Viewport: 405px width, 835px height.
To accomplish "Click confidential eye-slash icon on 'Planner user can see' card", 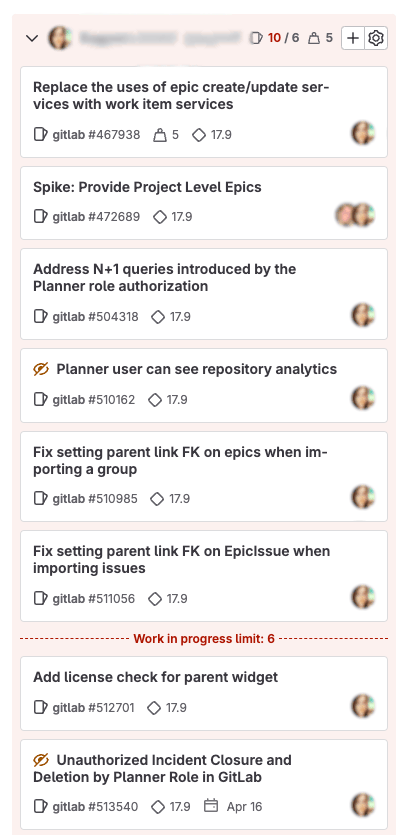I will [41, 369].
